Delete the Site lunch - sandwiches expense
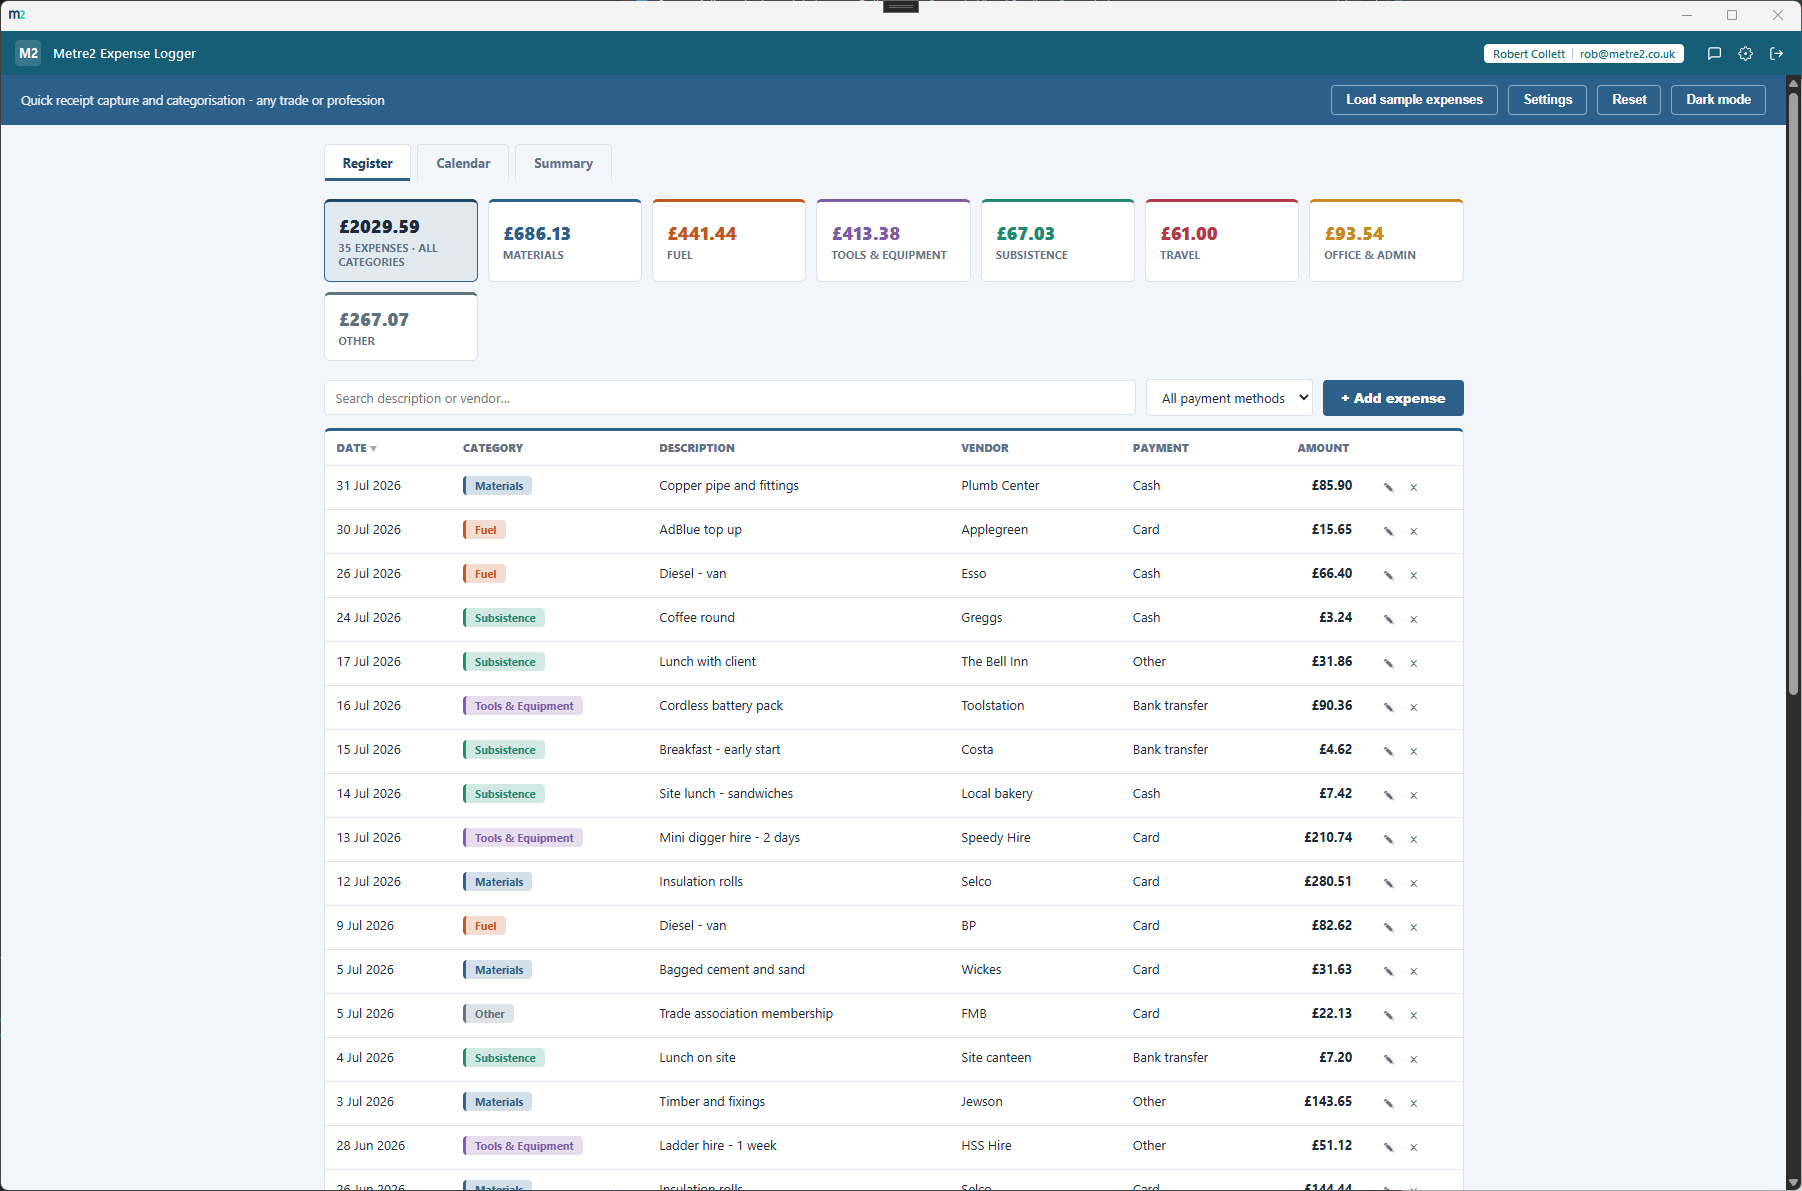The image size is (1802, 1191). (x=1414, y=795)
